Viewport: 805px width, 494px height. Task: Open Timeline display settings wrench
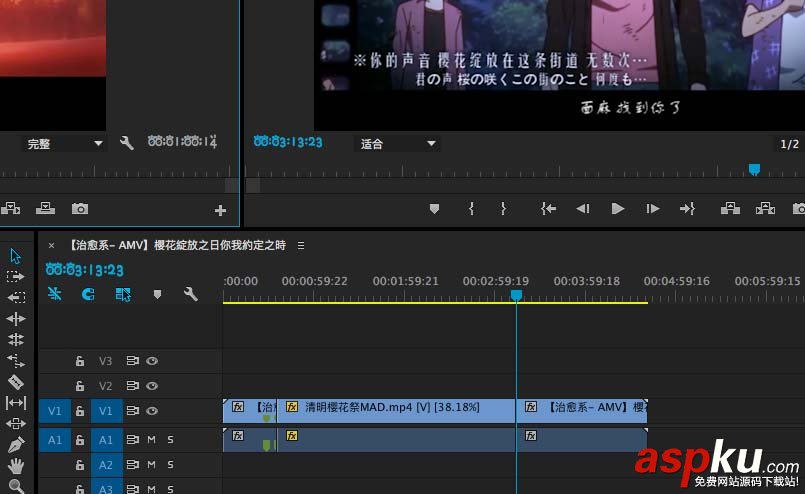(190, 294)
